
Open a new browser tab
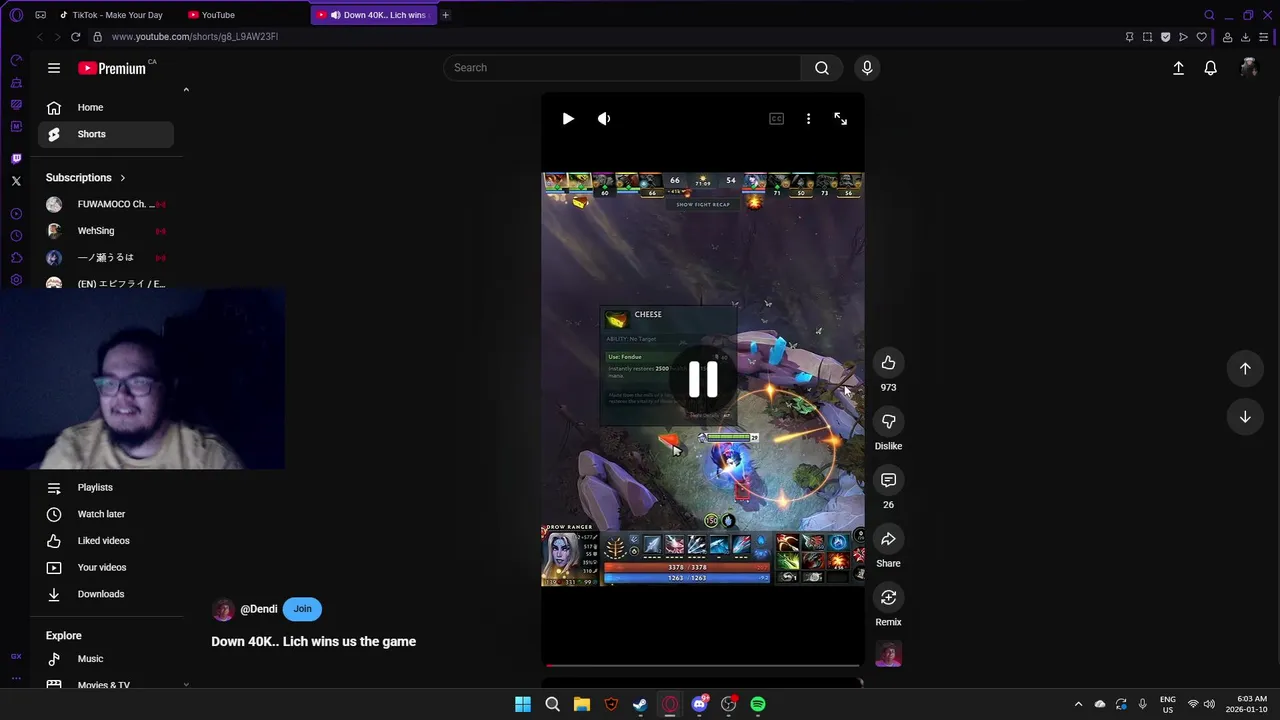(445, 15)
